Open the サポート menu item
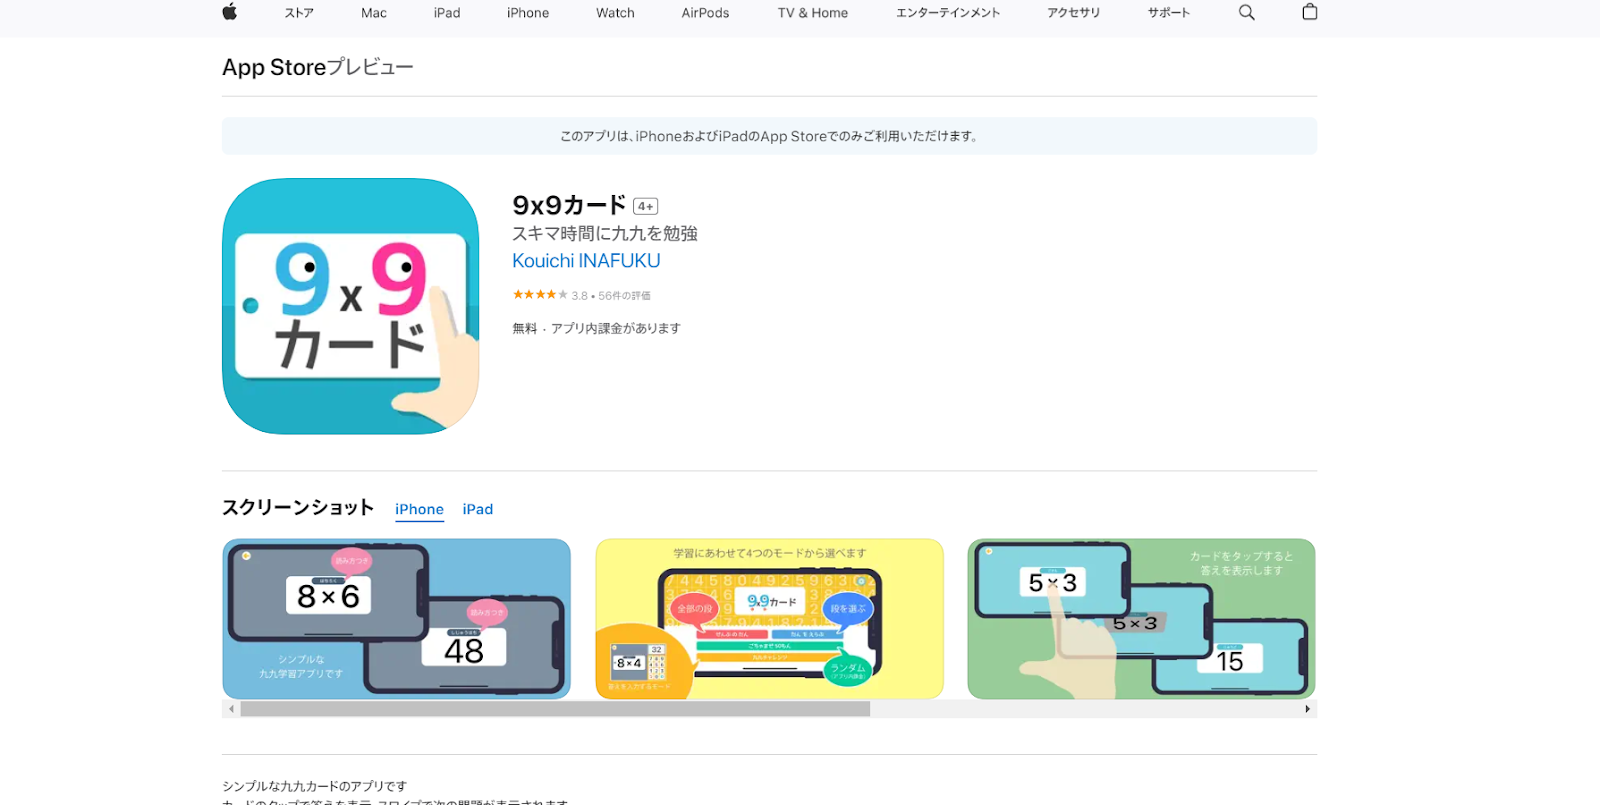This screenshot has width=1600, height=805. [1169, 13]
